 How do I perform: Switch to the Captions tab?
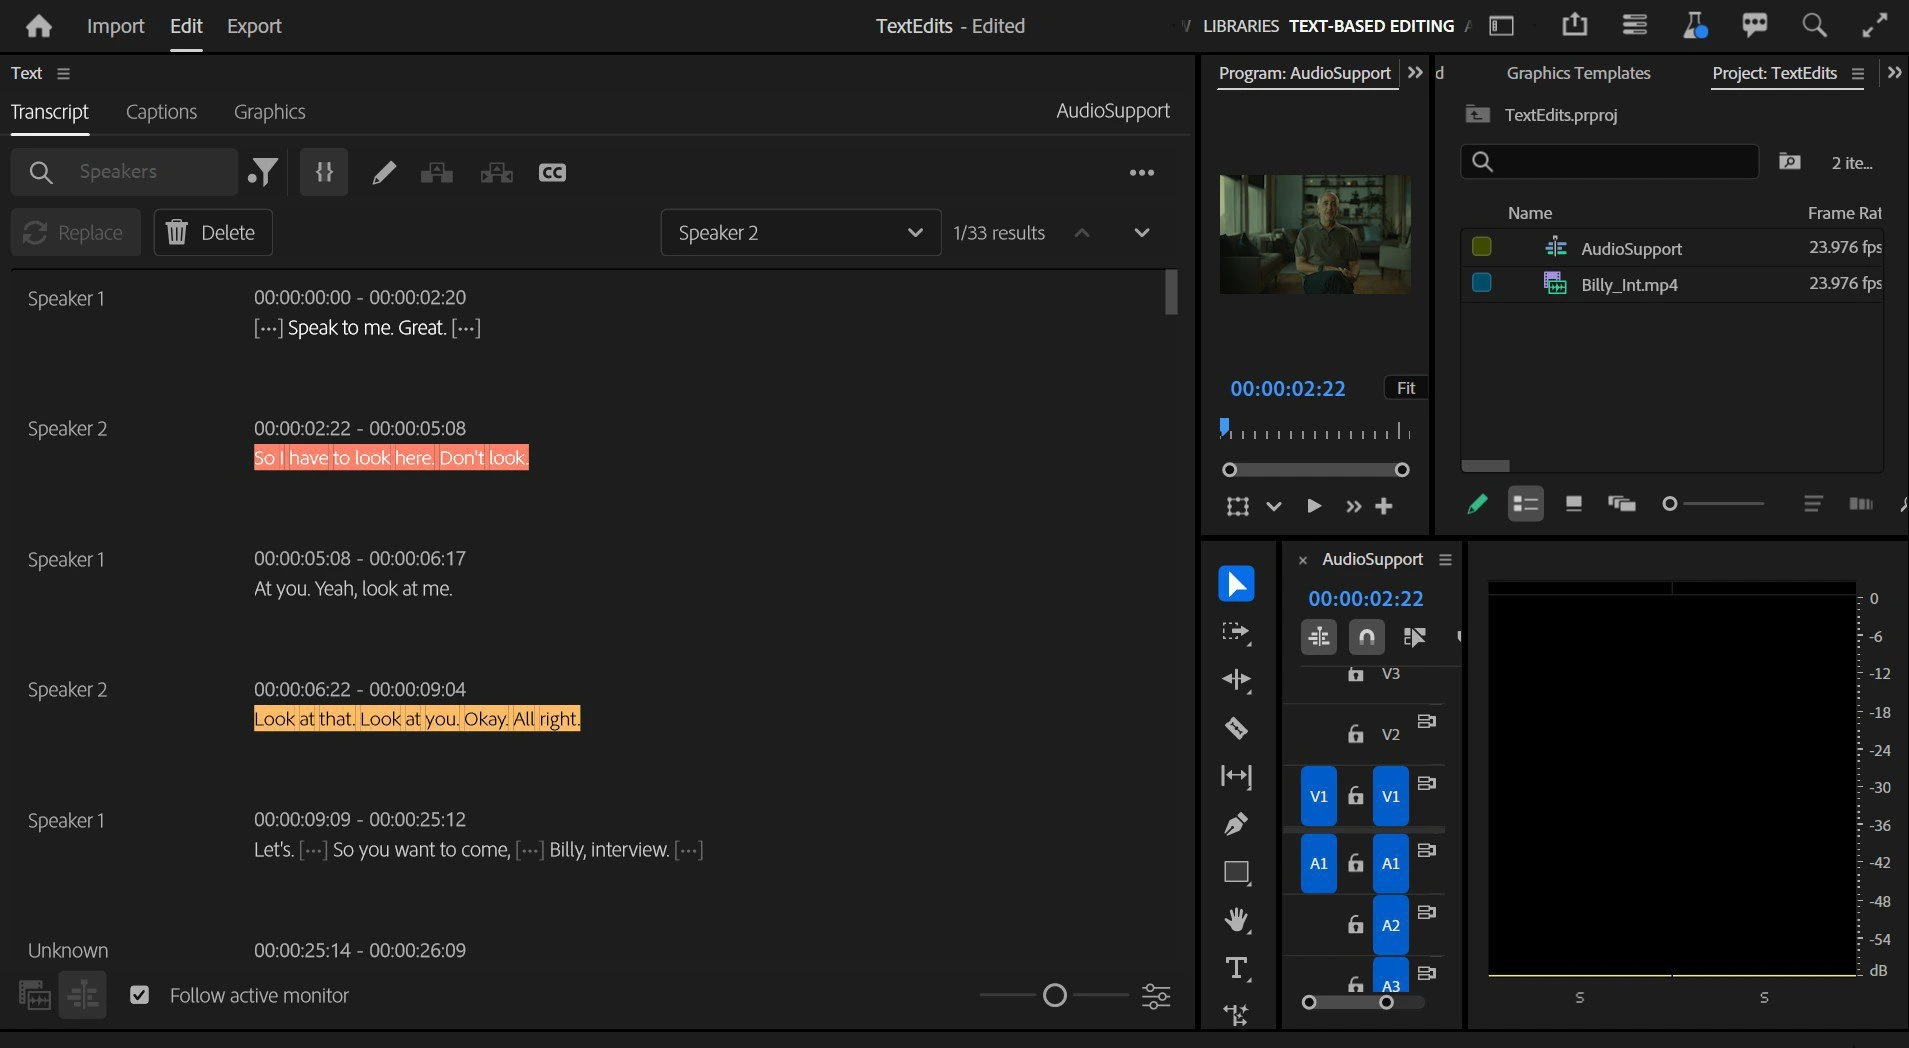161,112
